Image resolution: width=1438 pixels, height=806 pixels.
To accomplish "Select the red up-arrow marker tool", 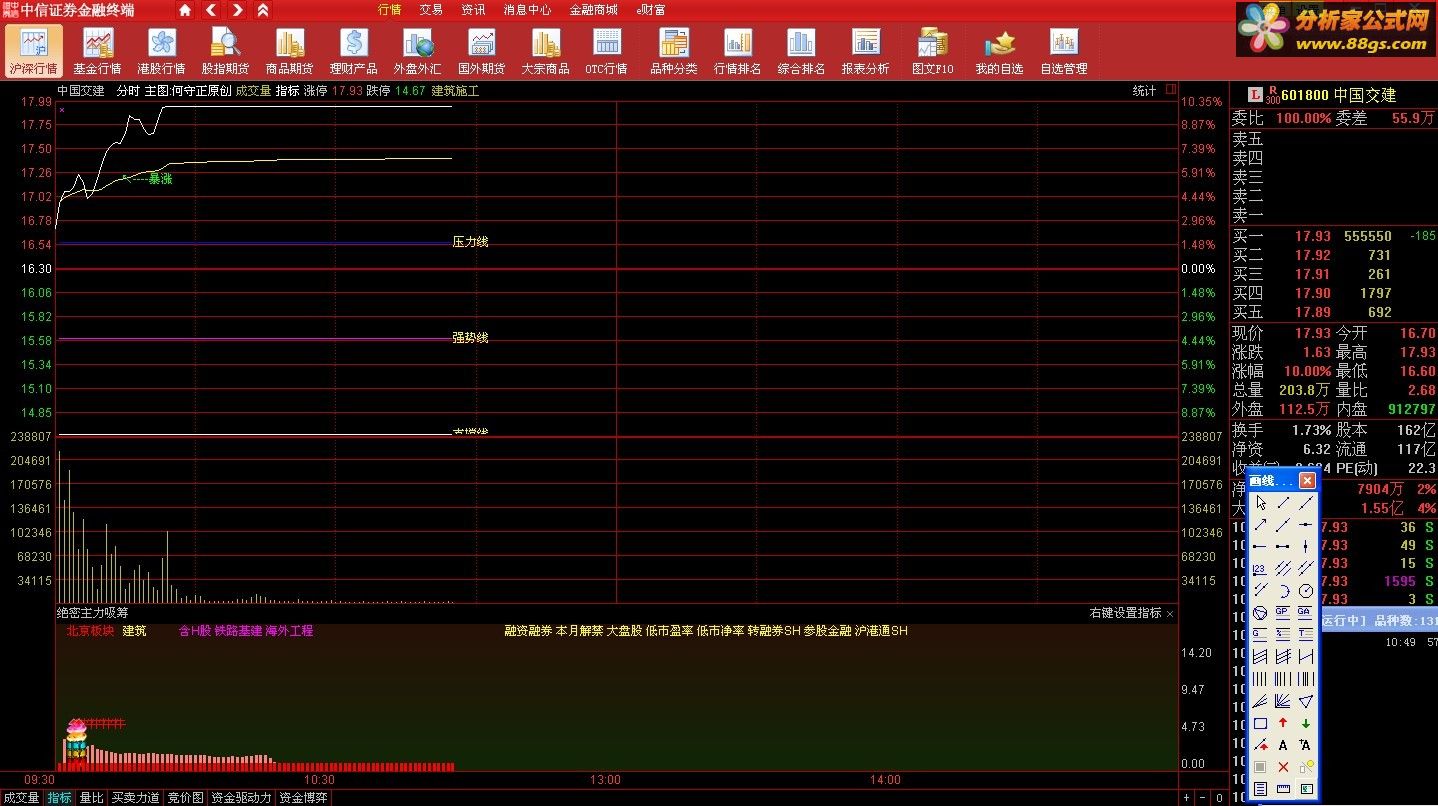I will (x=1283, y=722).
